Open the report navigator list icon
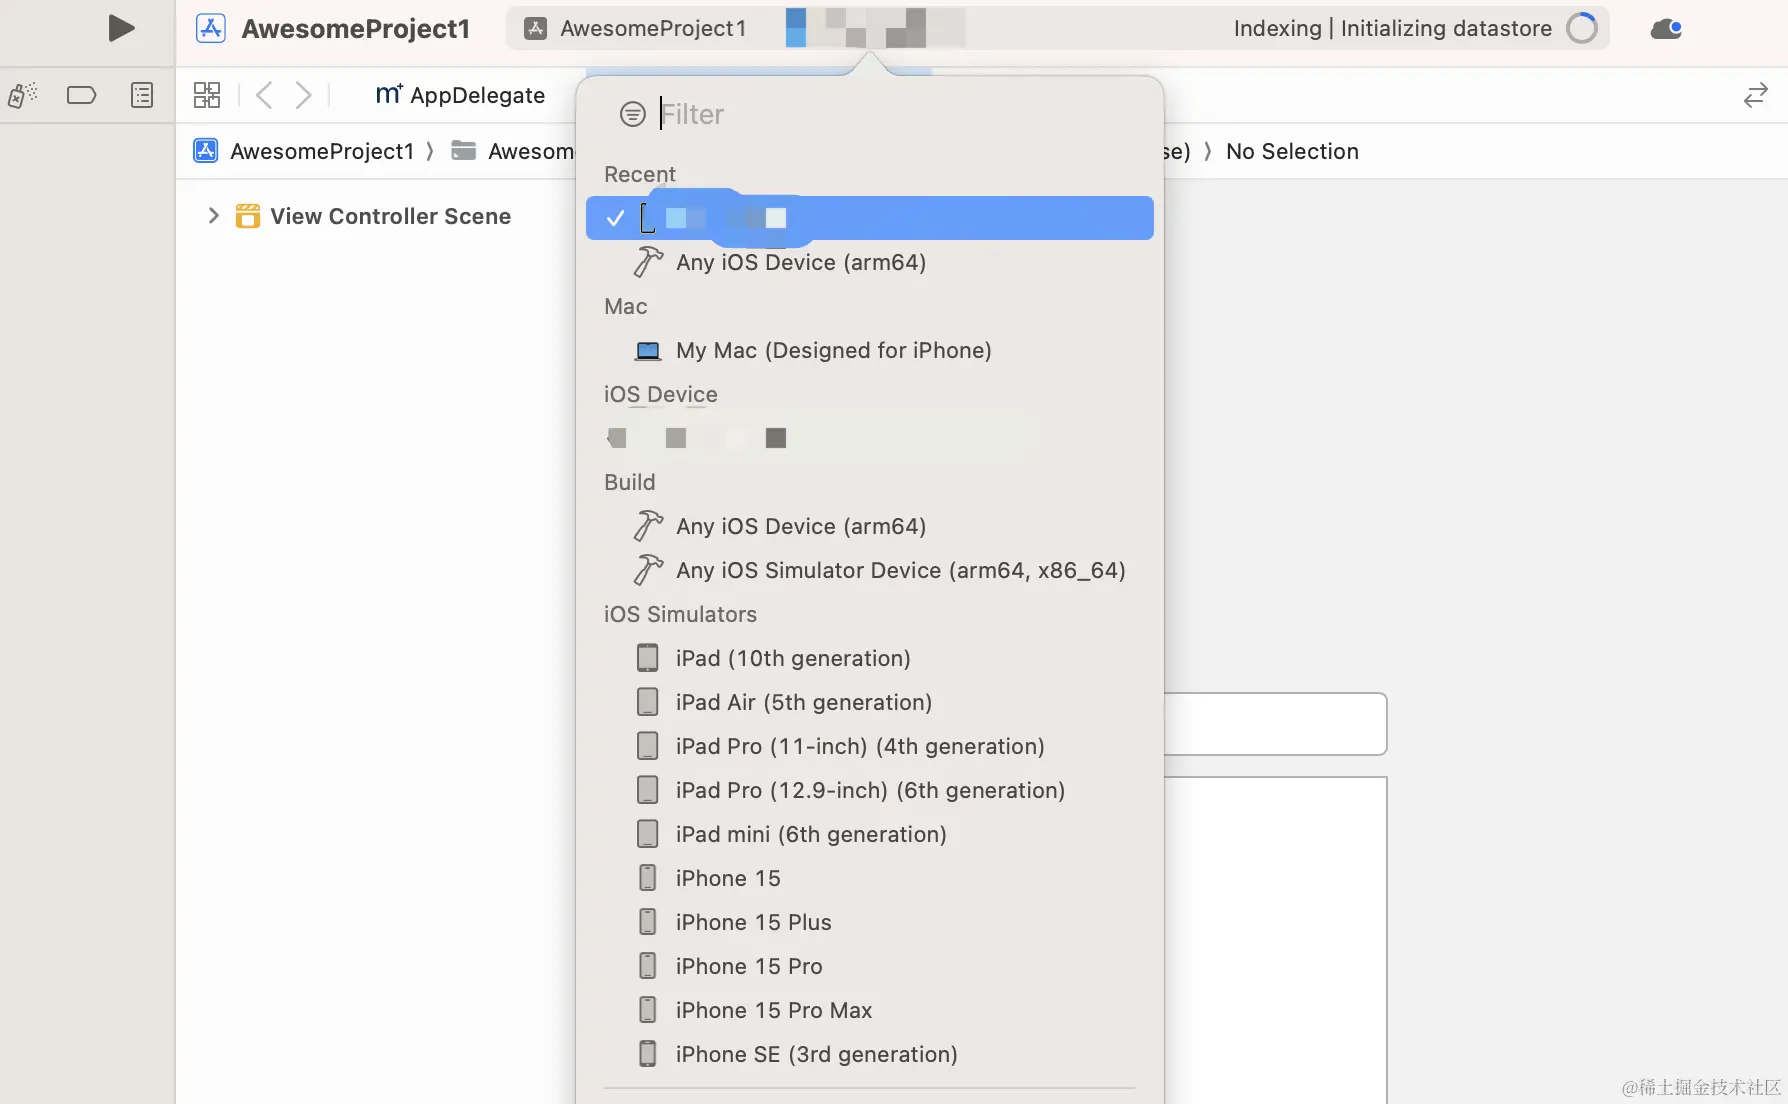 coord(142,95)
